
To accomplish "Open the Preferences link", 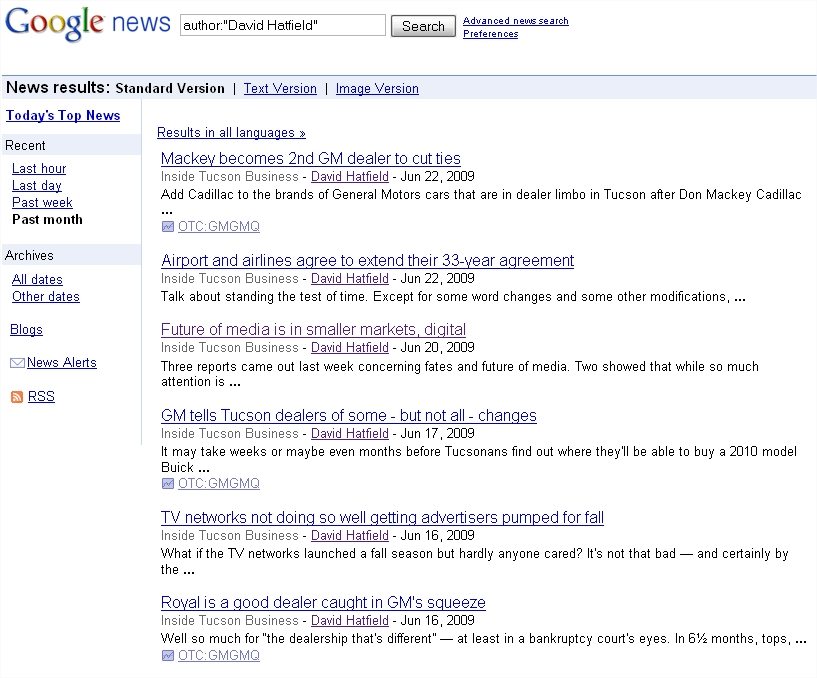I will [x=490, y=34].
